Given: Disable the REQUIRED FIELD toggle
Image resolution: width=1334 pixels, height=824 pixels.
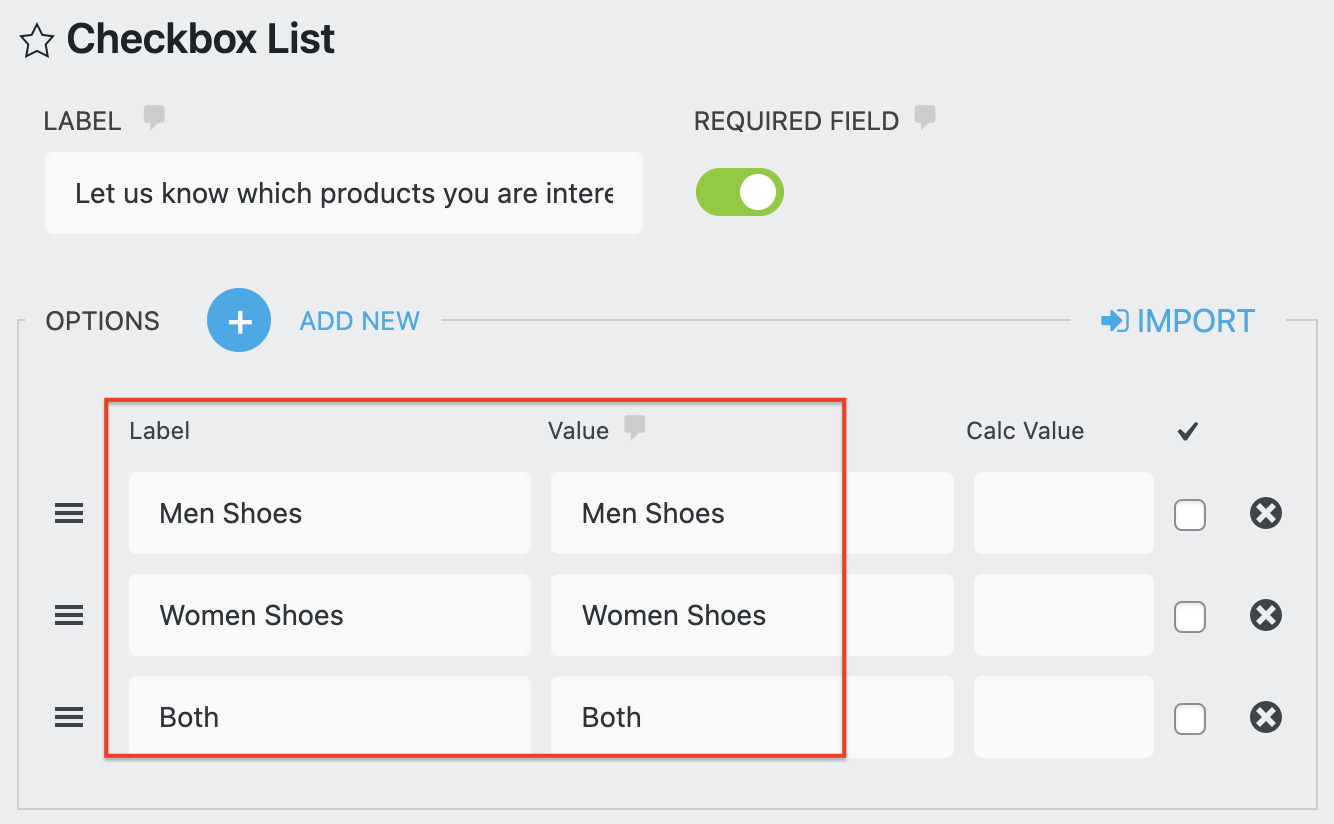Looking at the screenshot, I should pos(740,191).
